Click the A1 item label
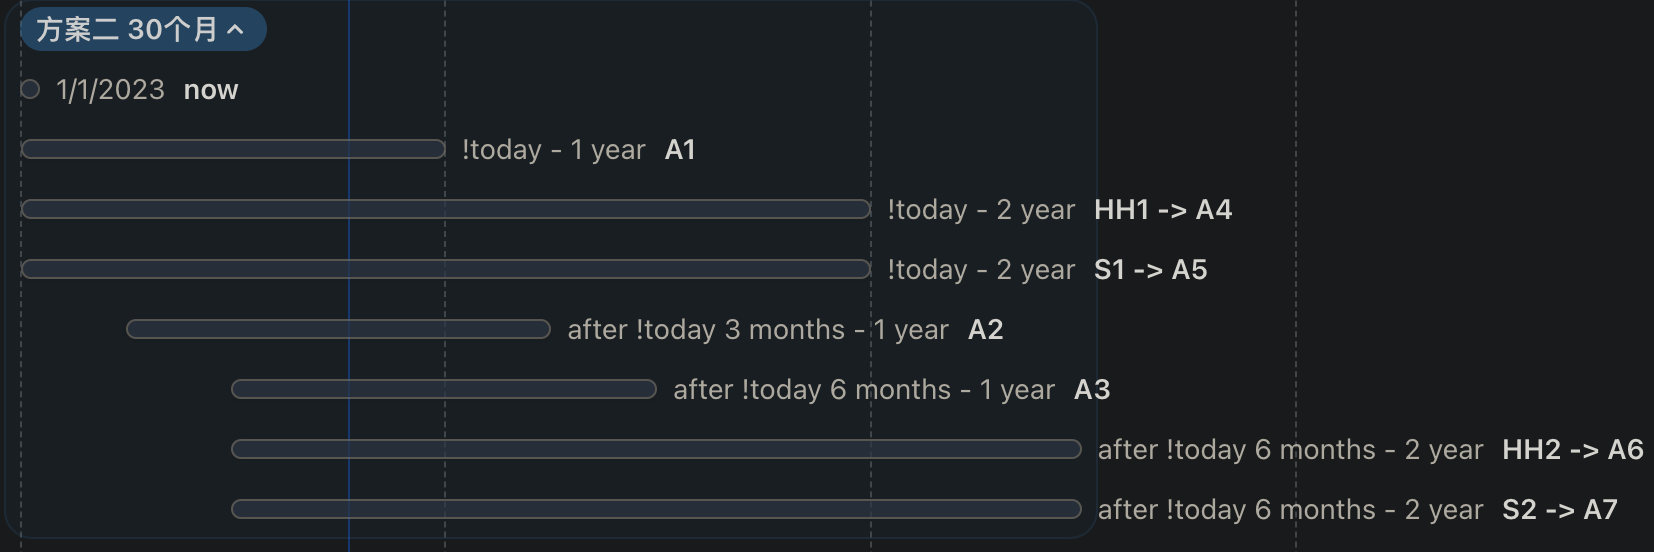 pyautogui.click(x=680, y=150)
